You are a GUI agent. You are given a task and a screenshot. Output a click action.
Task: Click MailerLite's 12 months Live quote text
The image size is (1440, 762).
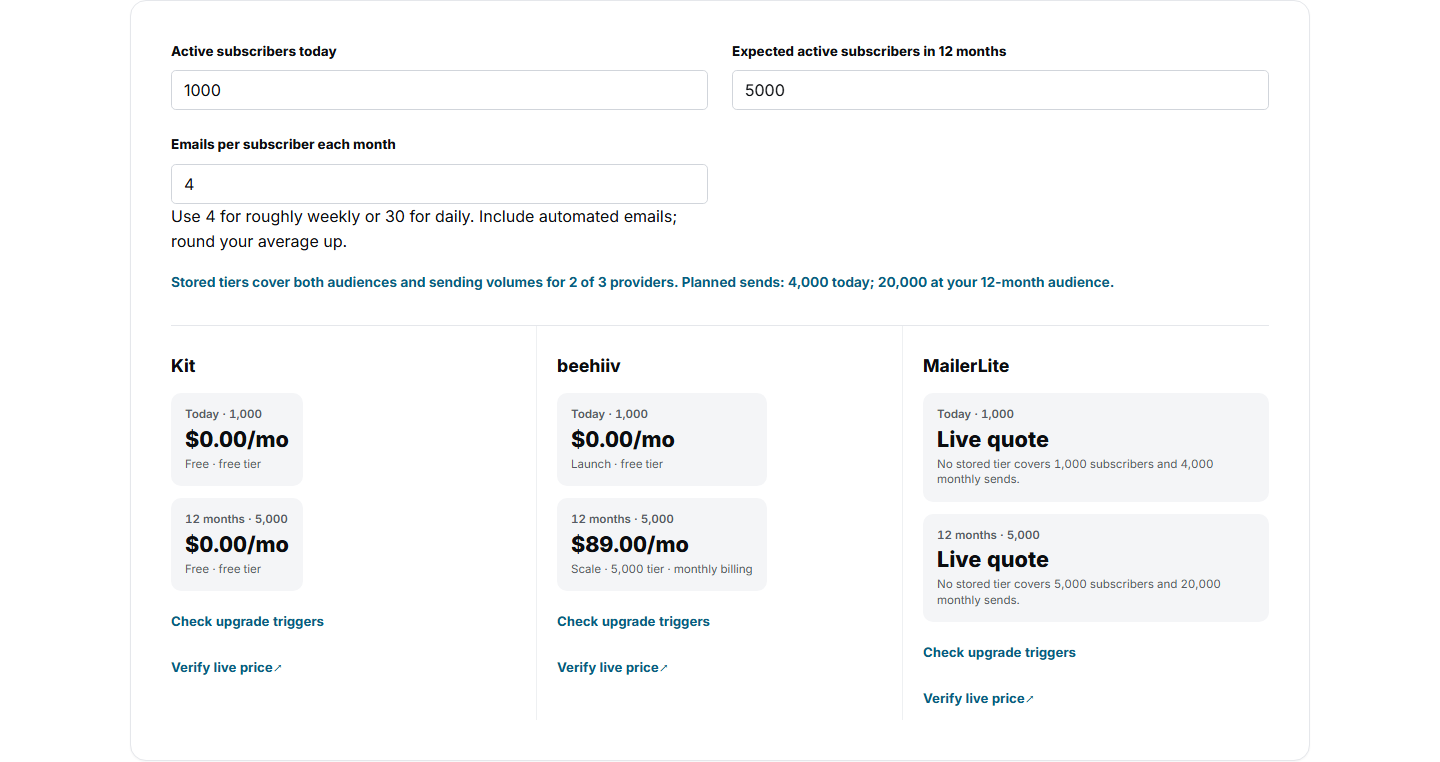coord(993,559)
